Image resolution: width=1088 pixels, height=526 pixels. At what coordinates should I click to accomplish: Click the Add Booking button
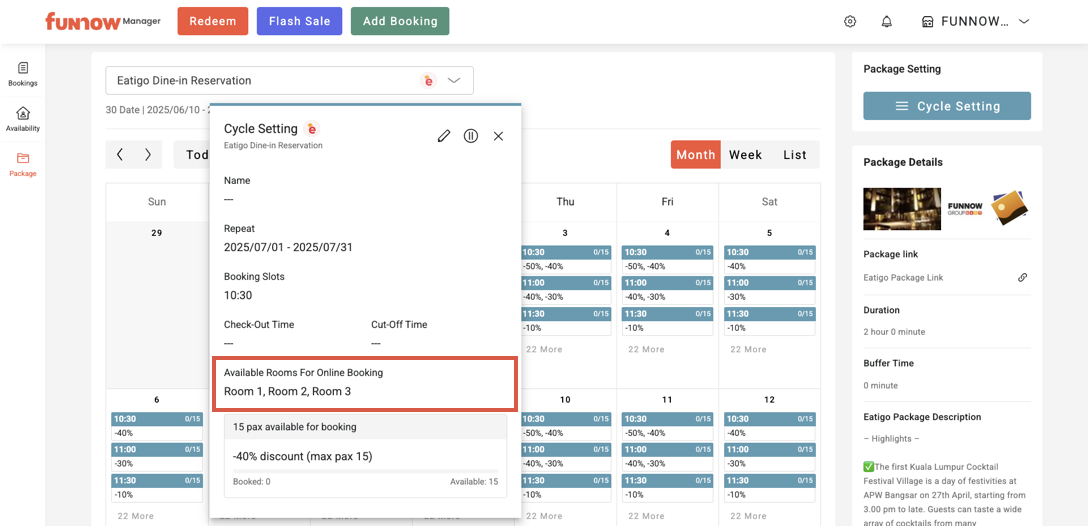(x=400, y=22)
